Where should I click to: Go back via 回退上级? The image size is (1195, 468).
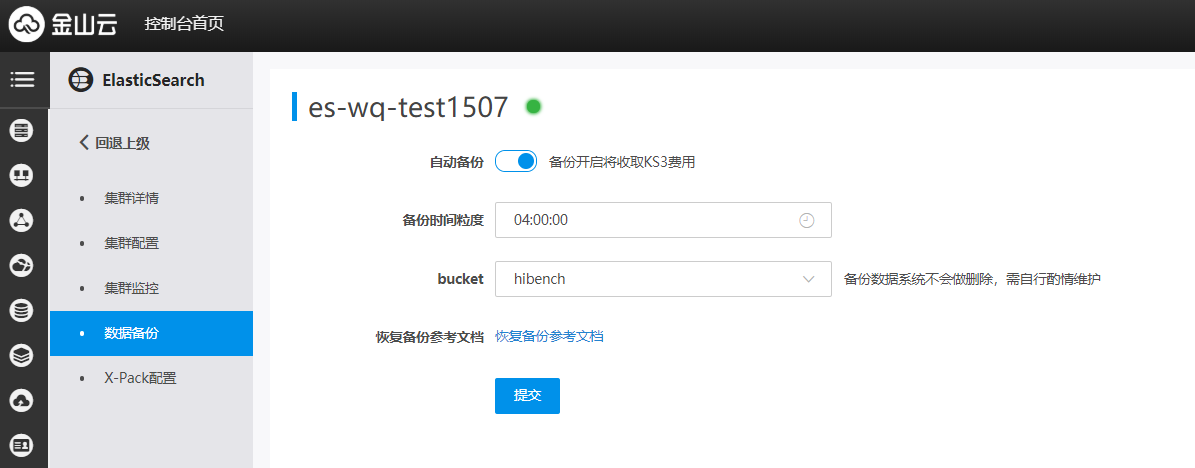[115, 143]
